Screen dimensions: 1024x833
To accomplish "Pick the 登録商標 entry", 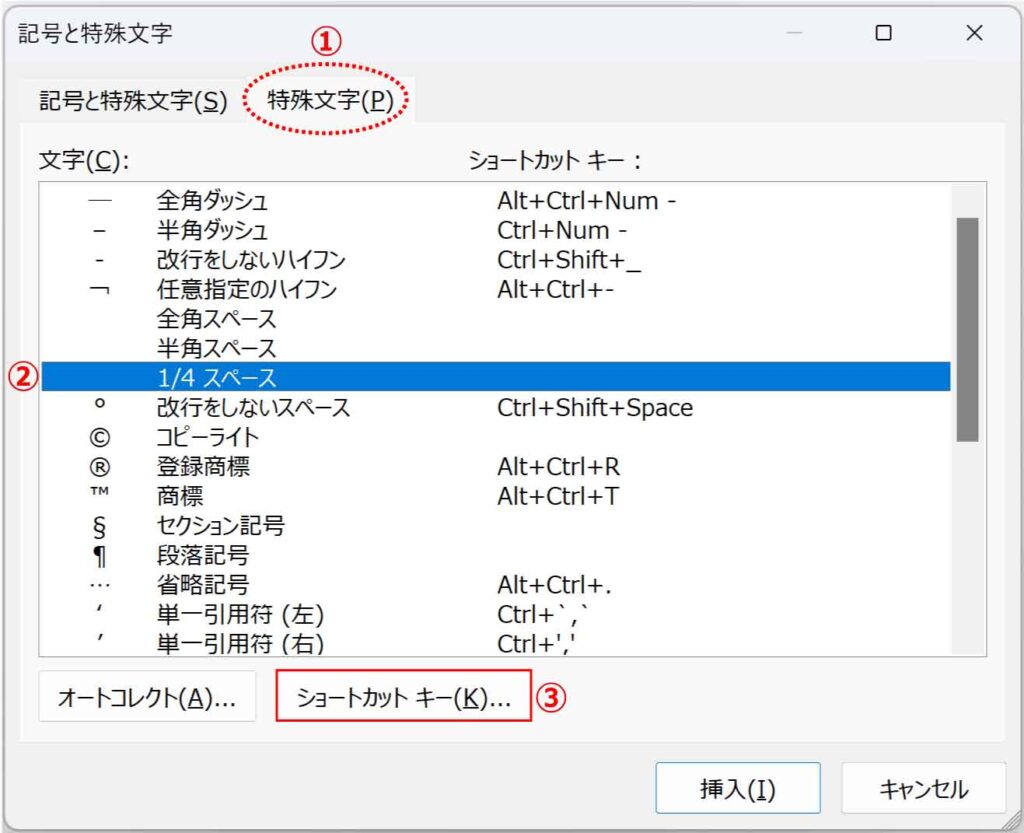I will pyautogui.click(x=496, y=466).
